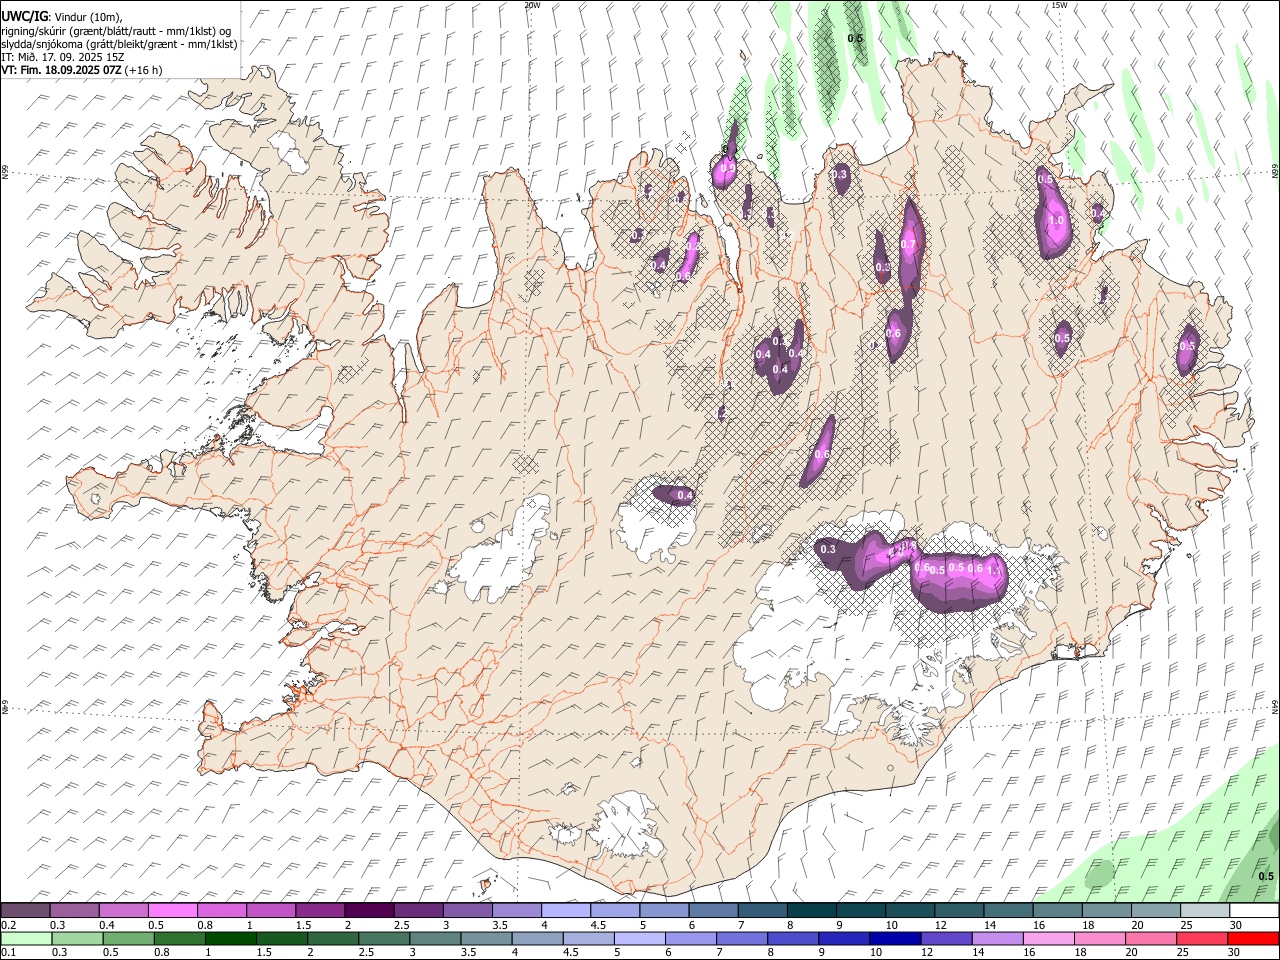Image resolution: width=1280 pixels, height=960 pixels.
Task: Click the bold UWC/IG title text
Action: click(x=24, y=16)
